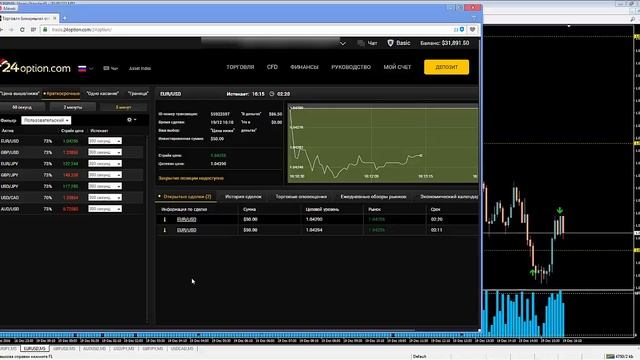Open the ТОРГОВЛЯ menu
This screenshot has width=640, height=360.
(x=240, y=67)
